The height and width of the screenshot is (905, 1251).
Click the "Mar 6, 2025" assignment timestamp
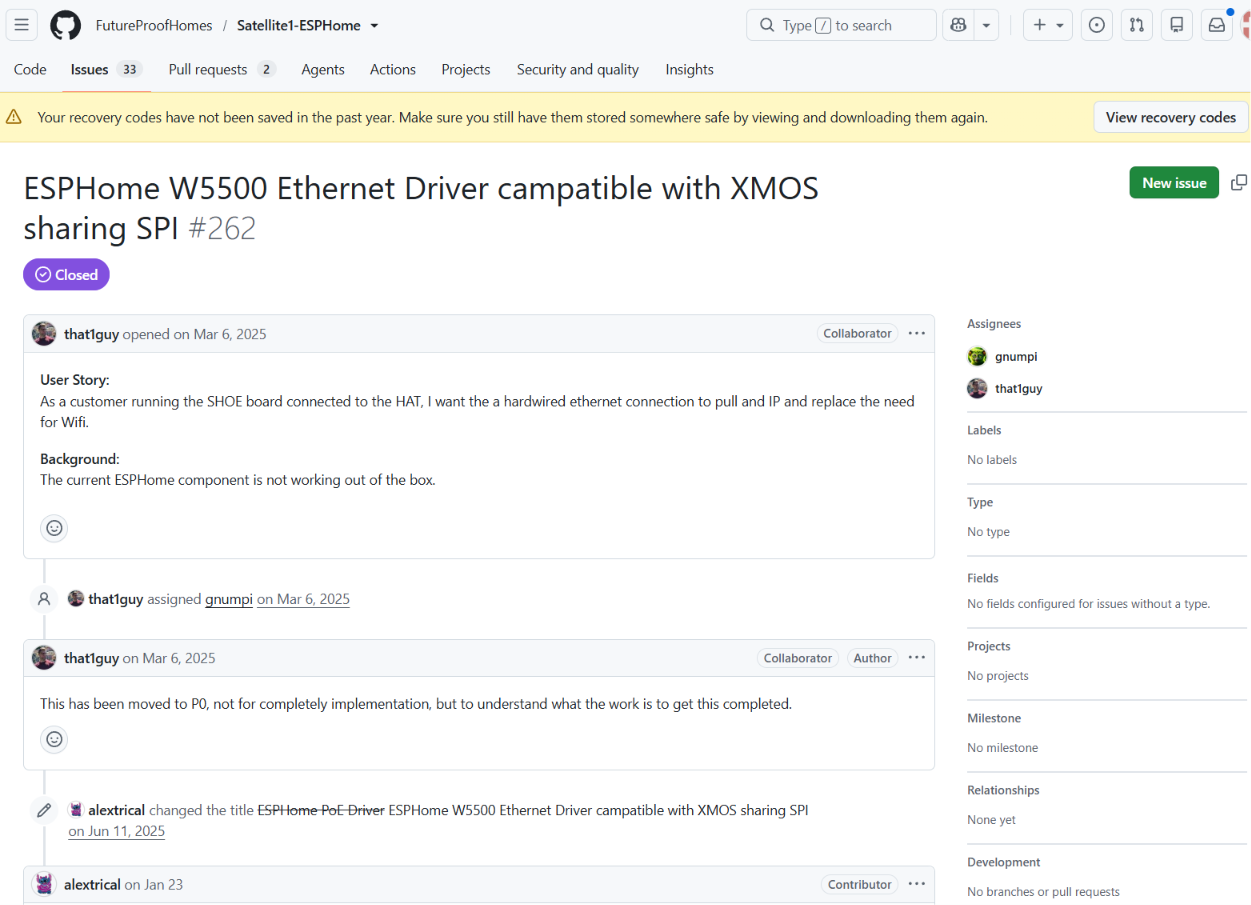pos(303,599)
